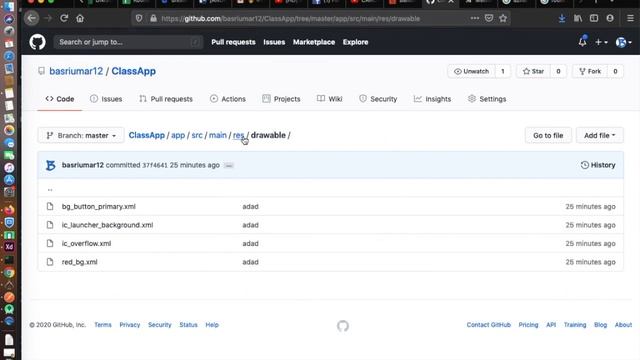Open Marketplace in top navigation

313,42
